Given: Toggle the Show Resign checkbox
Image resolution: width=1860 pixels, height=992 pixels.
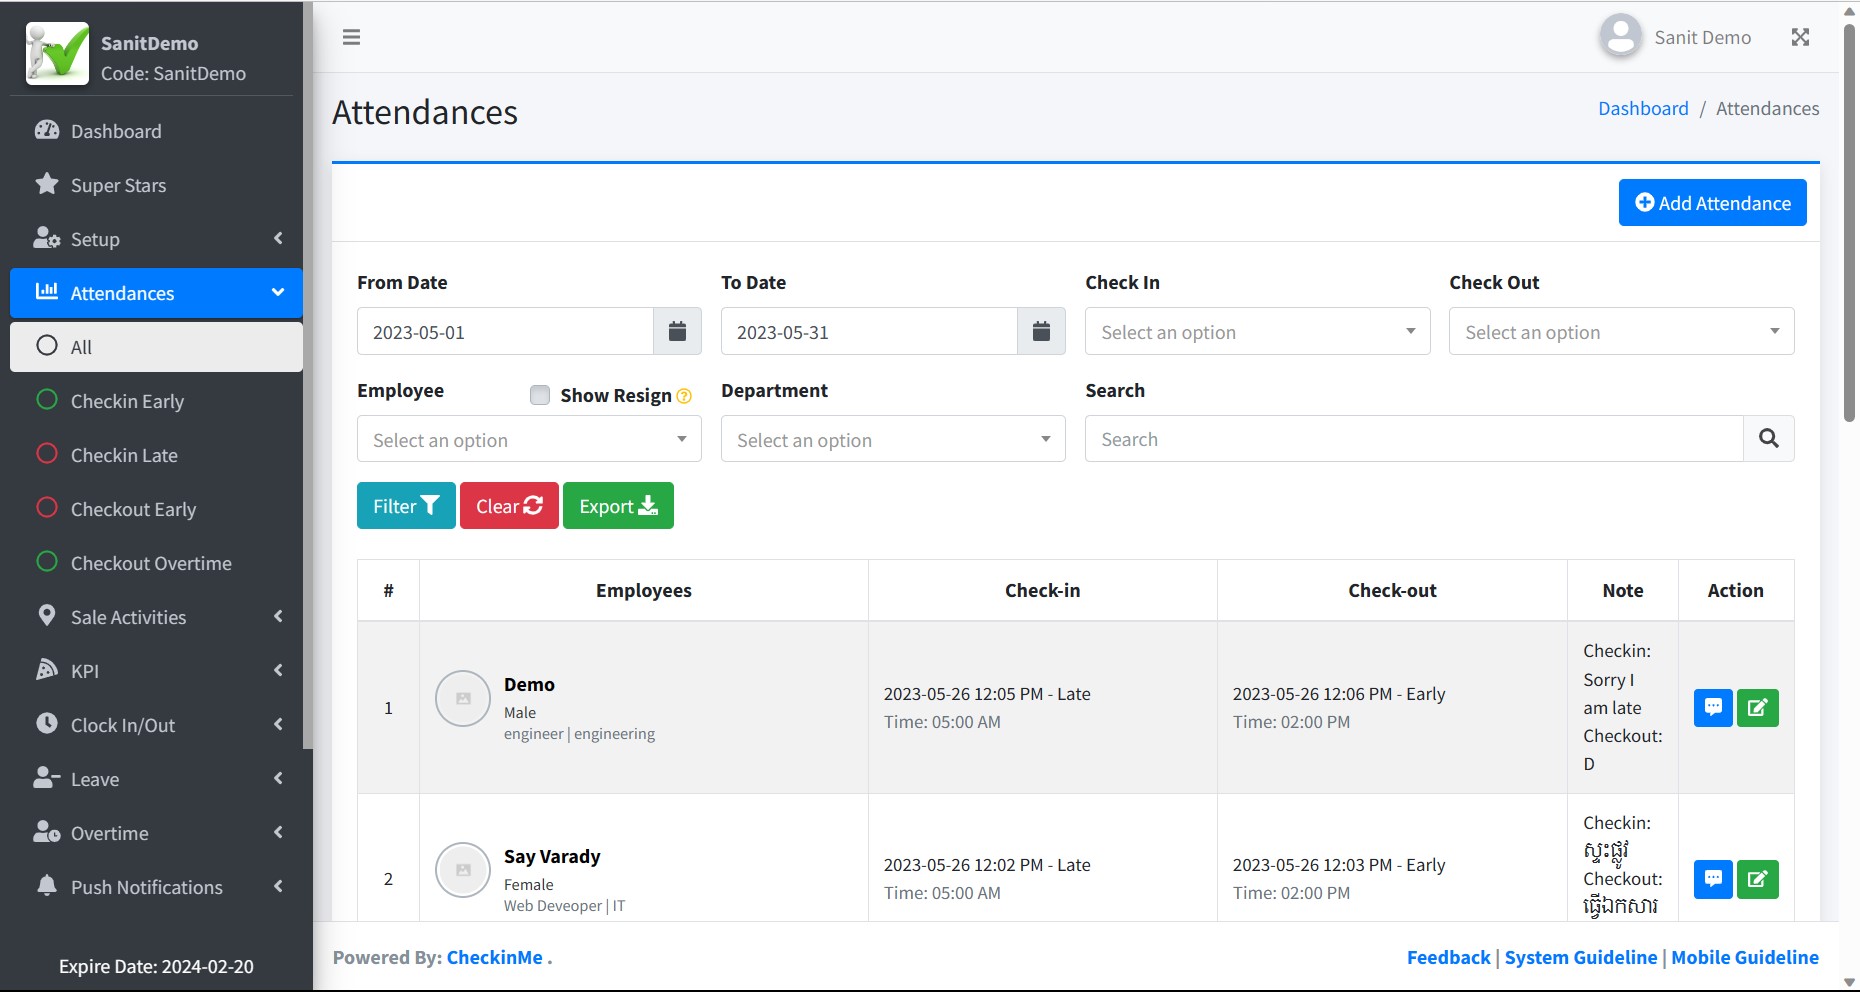Looking at the screenshot, I should pyautogui.click(x=540, y=395).
